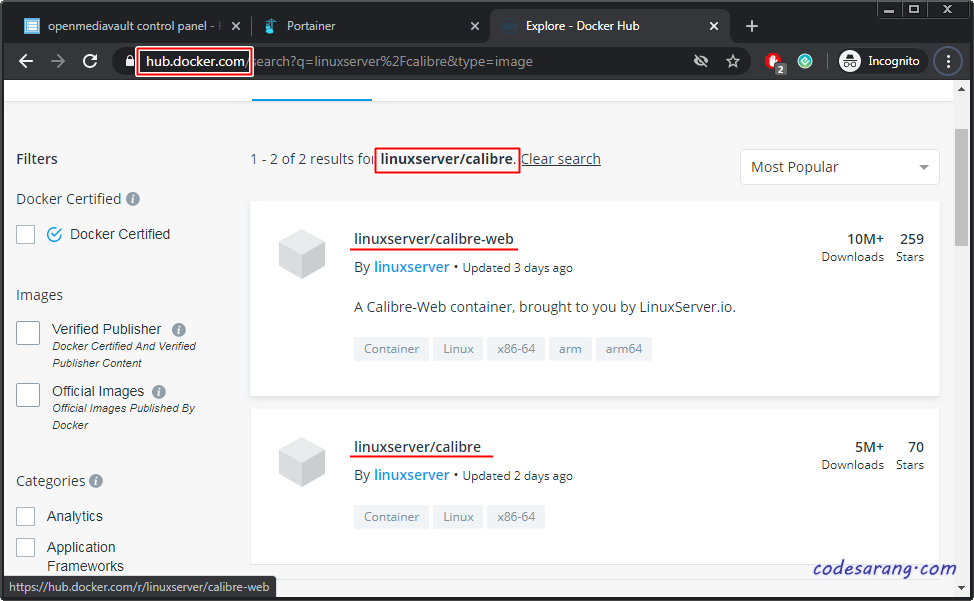Open the Chrome three-dot menu
This screenshot has height=601, width=974.
click(x=948, y=61)
